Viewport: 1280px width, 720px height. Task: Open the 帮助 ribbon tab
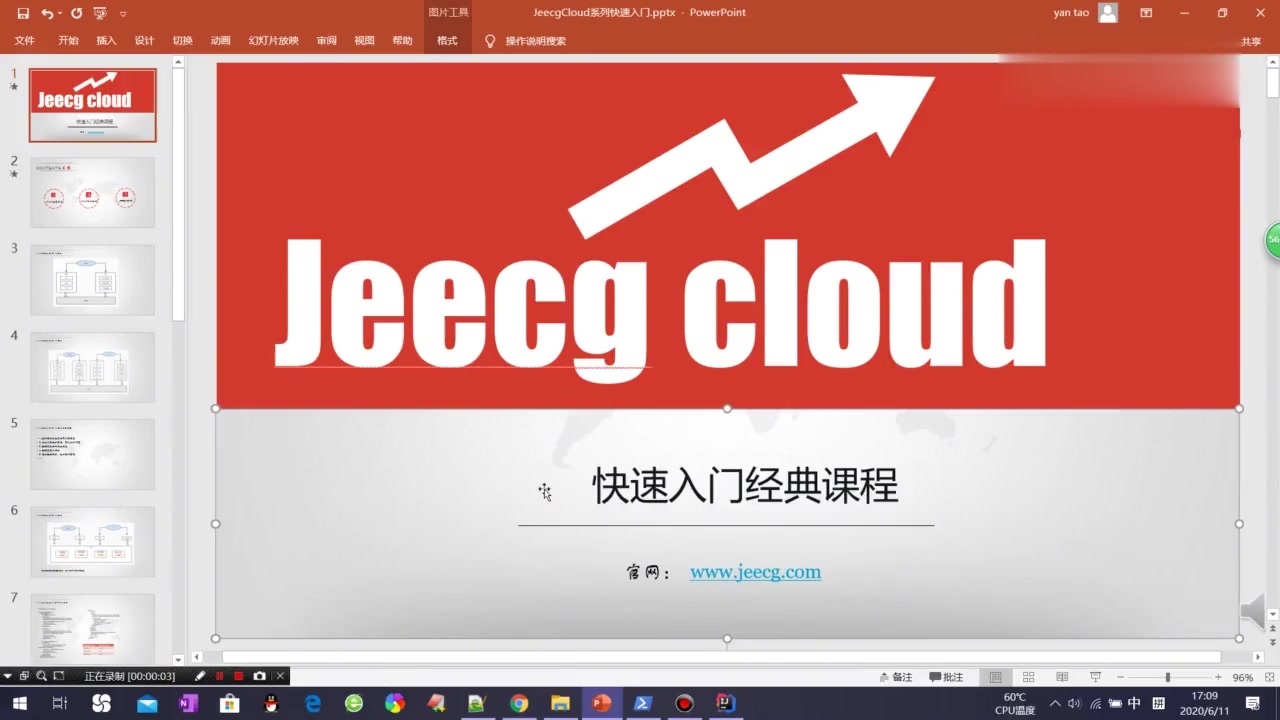click(x=402, y=41)
